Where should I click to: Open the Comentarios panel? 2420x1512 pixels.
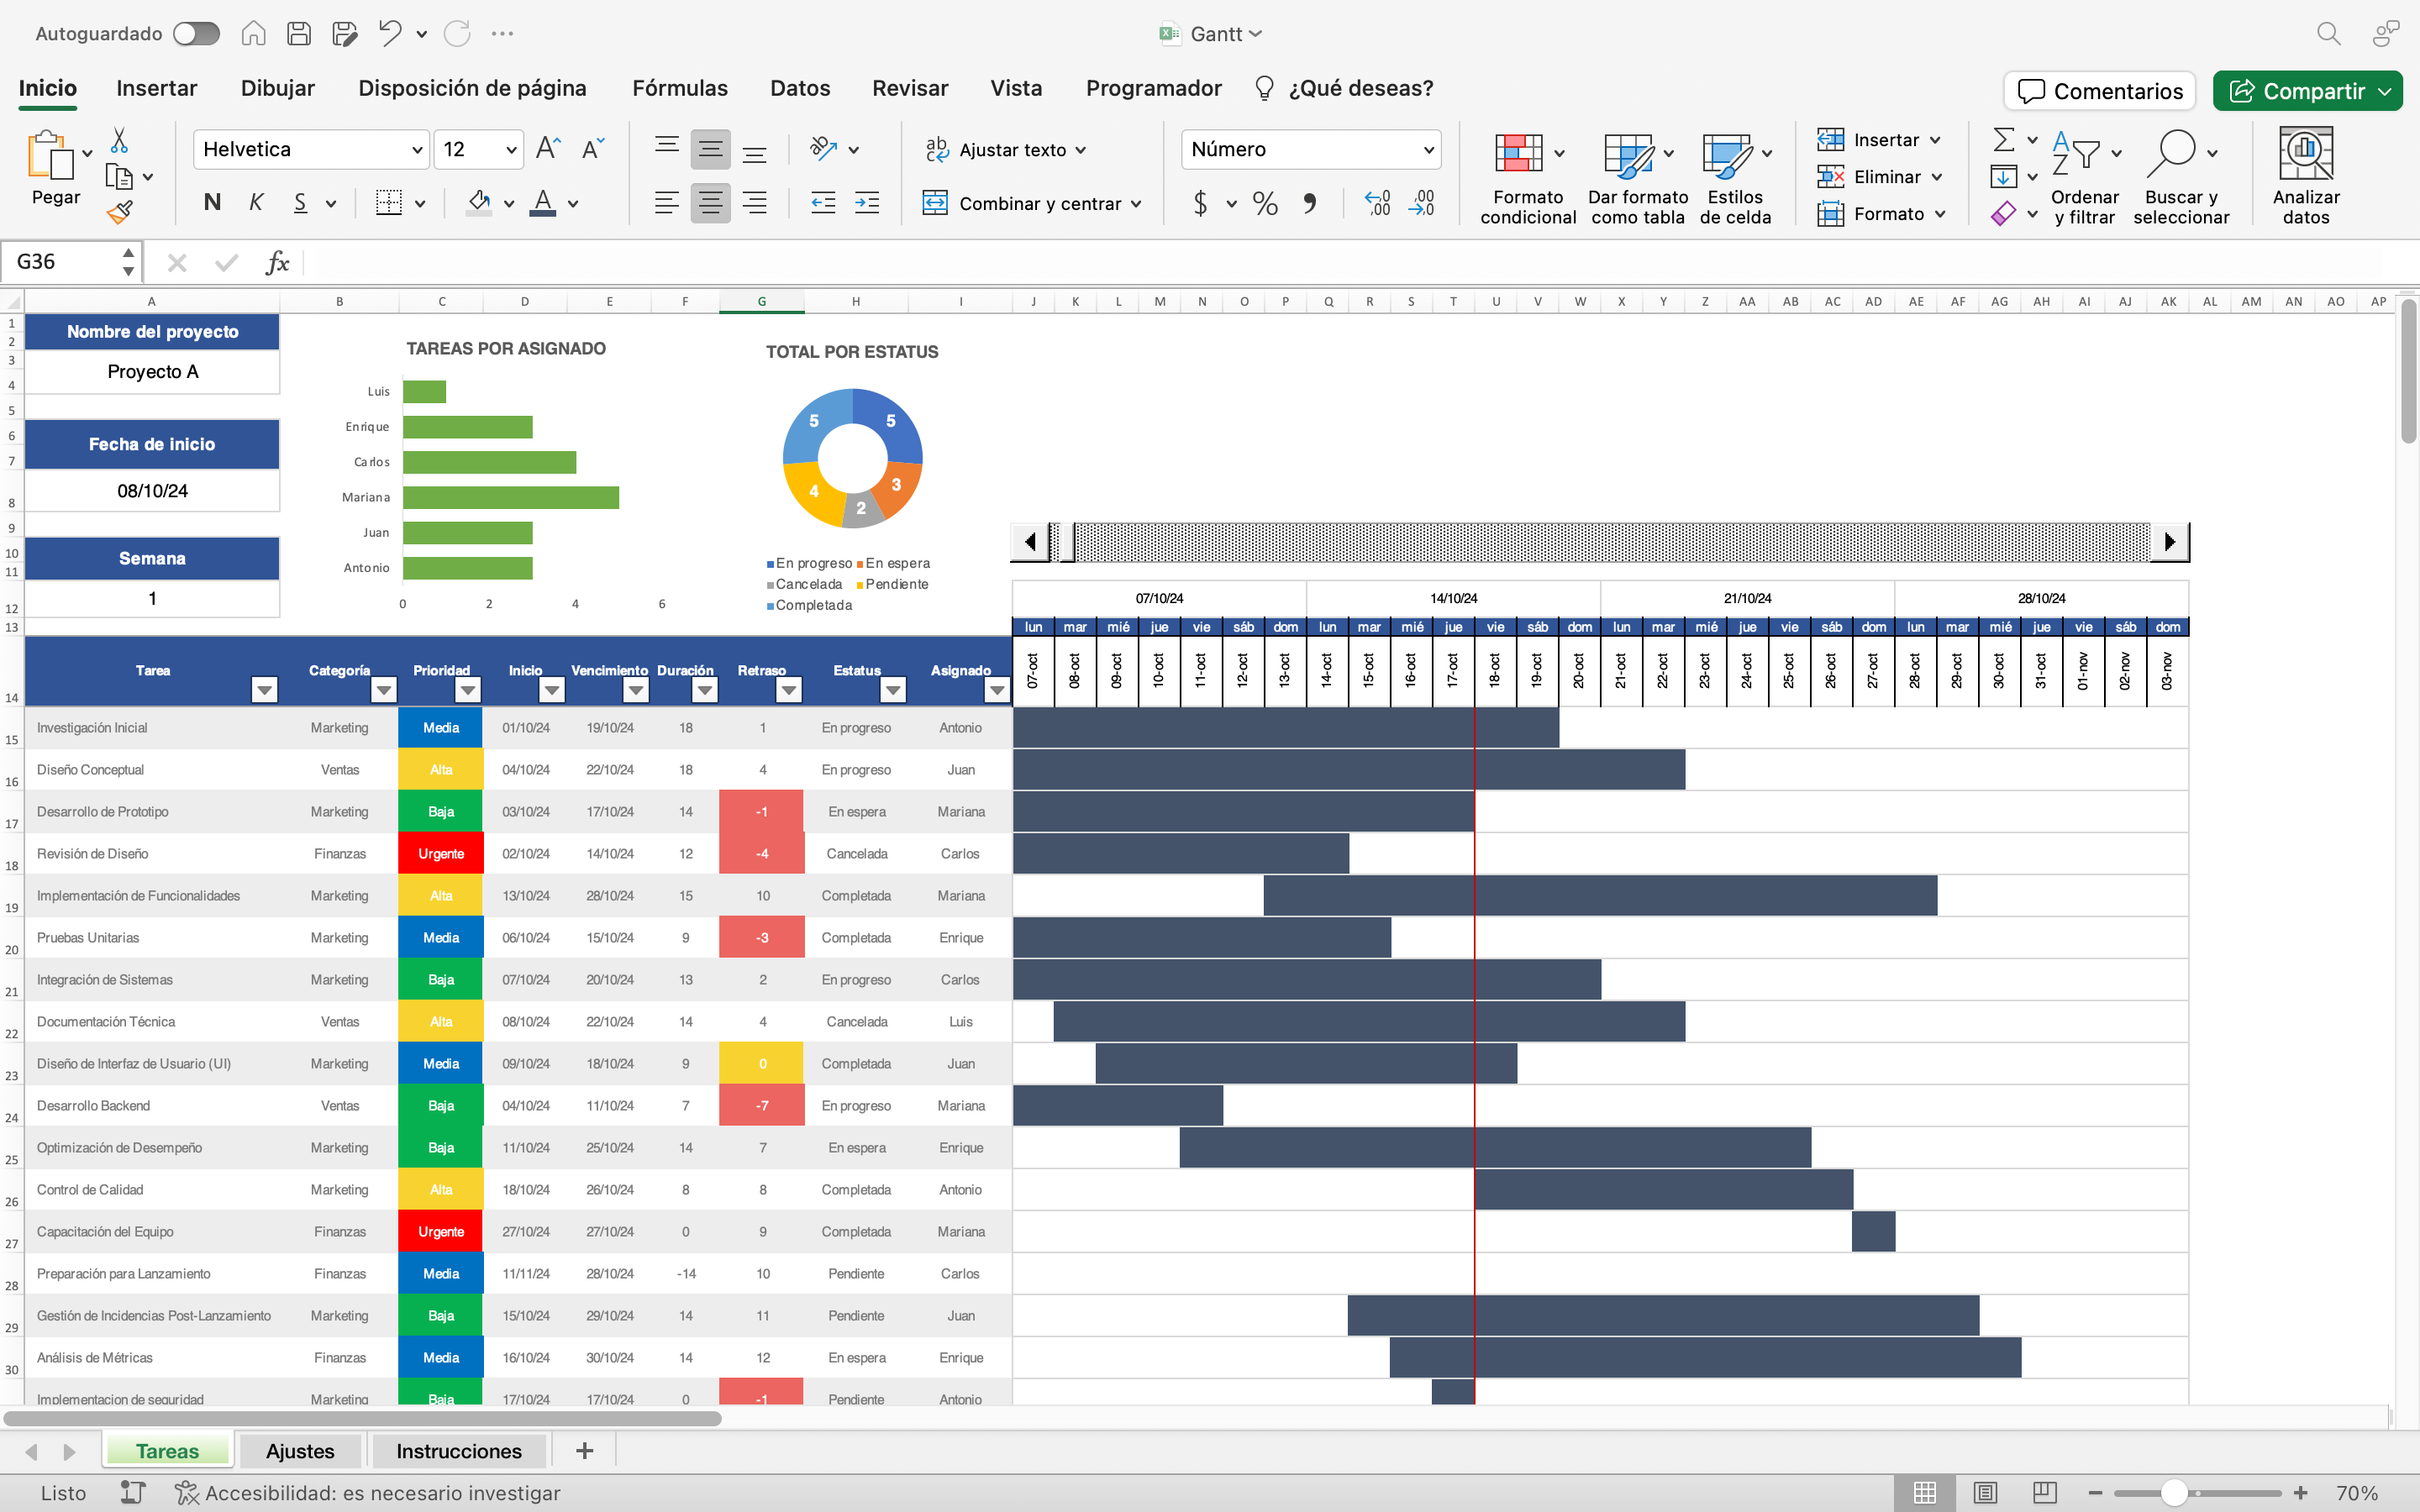click(2099, 90)
